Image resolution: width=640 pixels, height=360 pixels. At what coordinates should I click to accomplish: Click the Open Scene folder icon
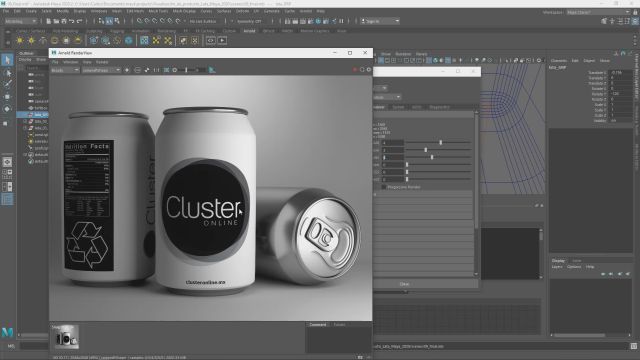pos(56,21)
